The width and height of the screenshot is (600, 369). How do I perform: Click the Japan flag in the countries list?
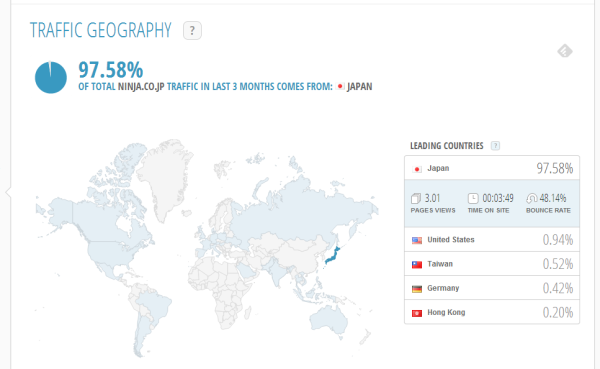coord(417,169)
